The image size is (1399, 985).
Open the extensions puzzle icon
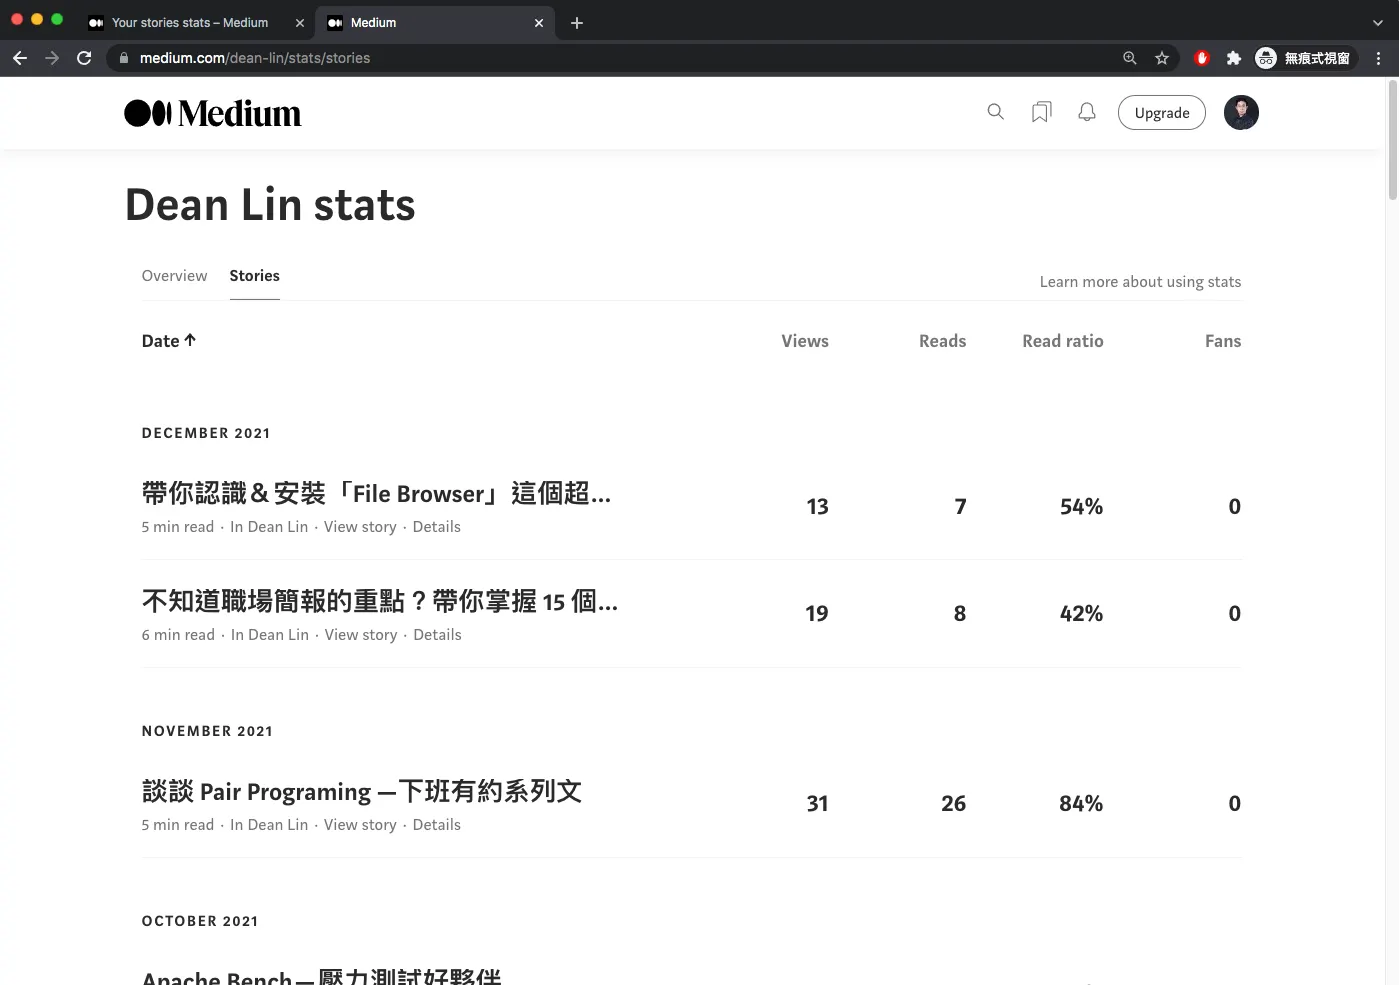tap(1234, 58)
